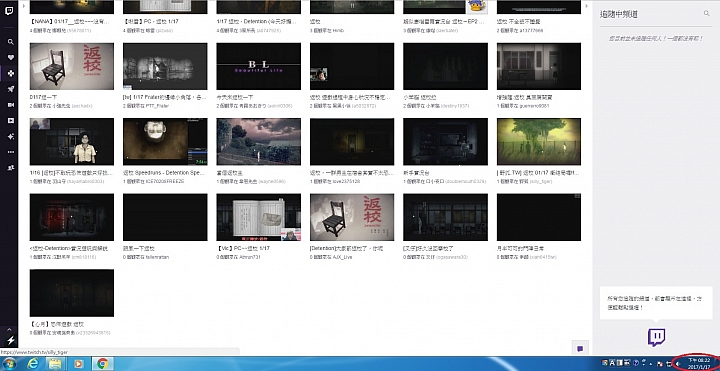The image size is (720, 371).
Task: Open the last-row thumbnail below the red-lit stream
Action: [x=72, y=293]
